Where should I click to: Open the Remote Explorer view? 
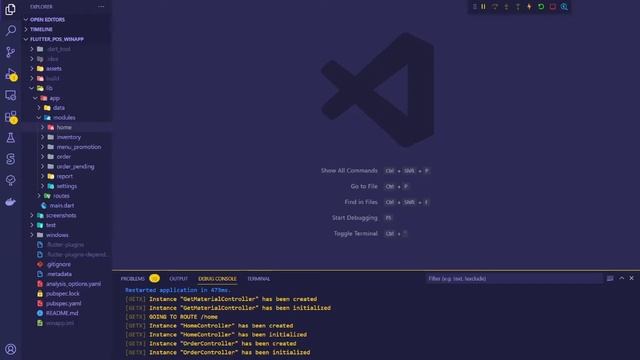click(11, 95)
